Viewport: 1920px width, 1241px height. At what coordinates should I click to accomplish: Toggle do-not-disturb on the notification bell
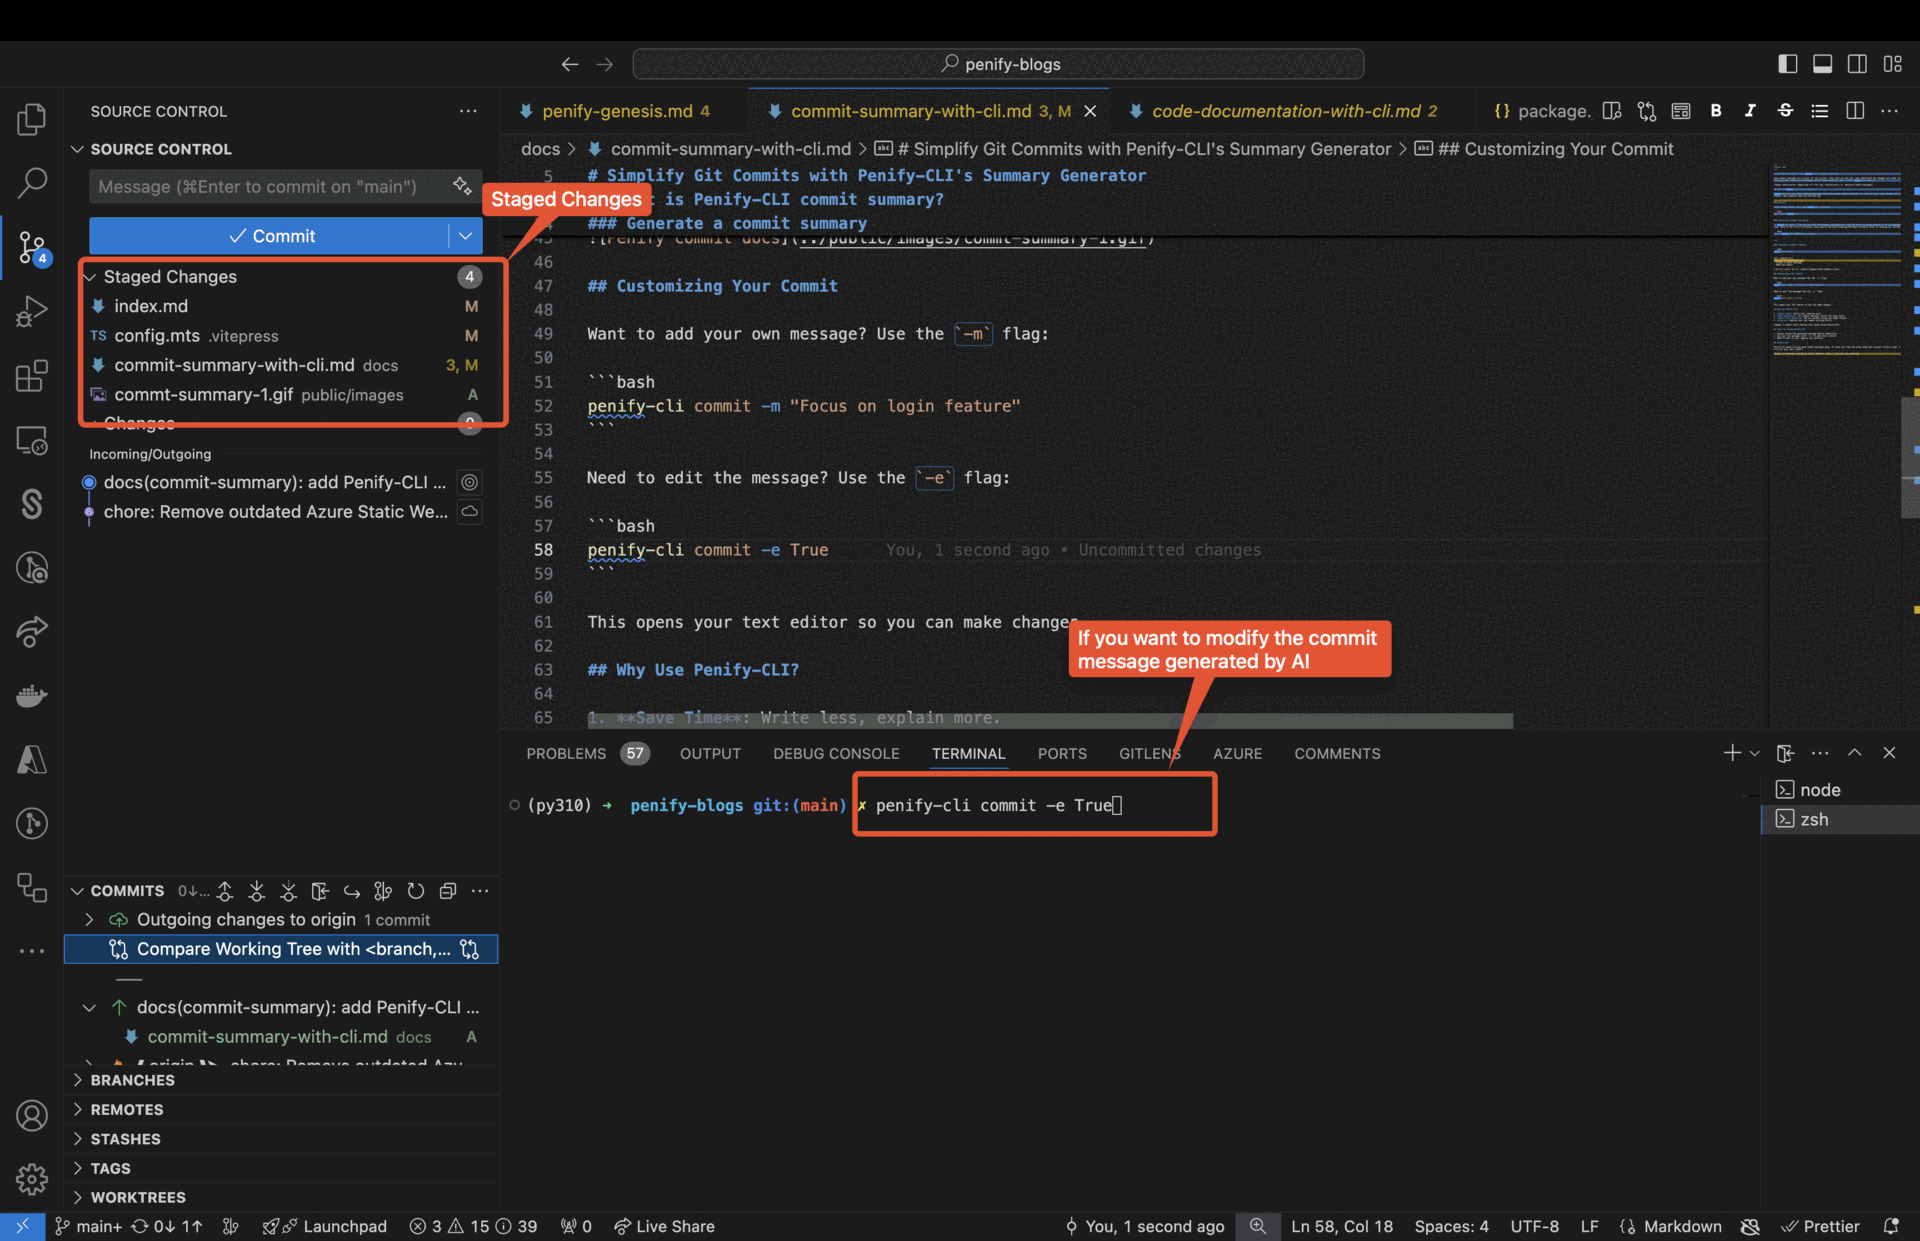[1892, 1226]
